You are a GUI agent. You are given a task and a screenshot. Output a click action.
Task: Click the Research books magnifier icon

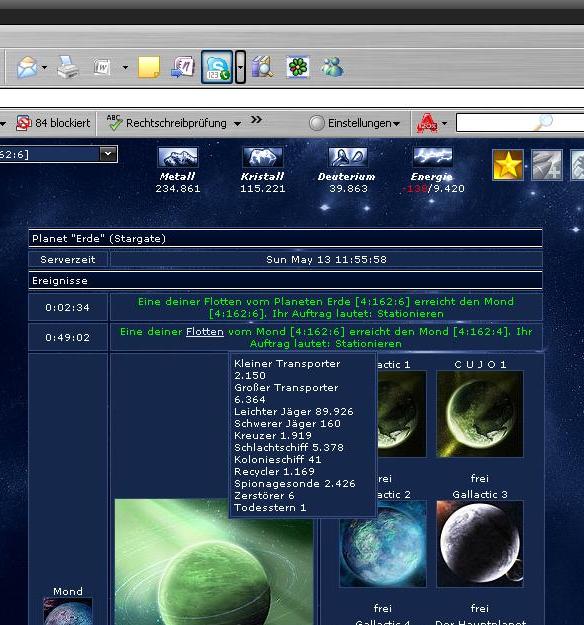pyautogui.click(x=262, y=67)
